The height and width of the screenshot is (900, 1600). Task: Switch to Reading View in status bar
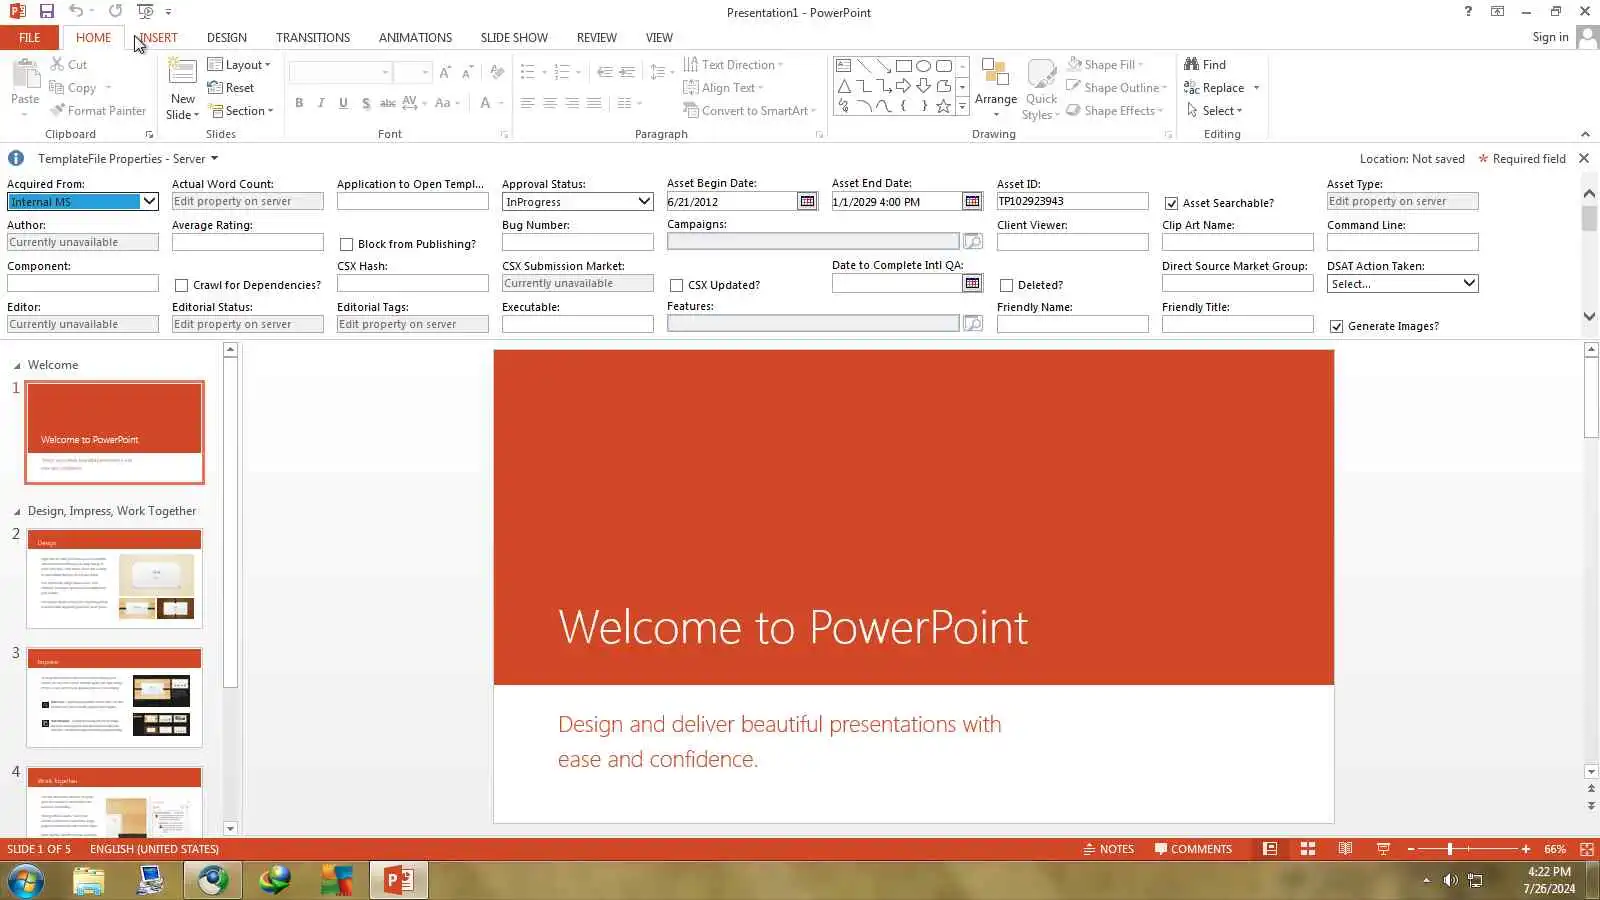(1345, 849)
